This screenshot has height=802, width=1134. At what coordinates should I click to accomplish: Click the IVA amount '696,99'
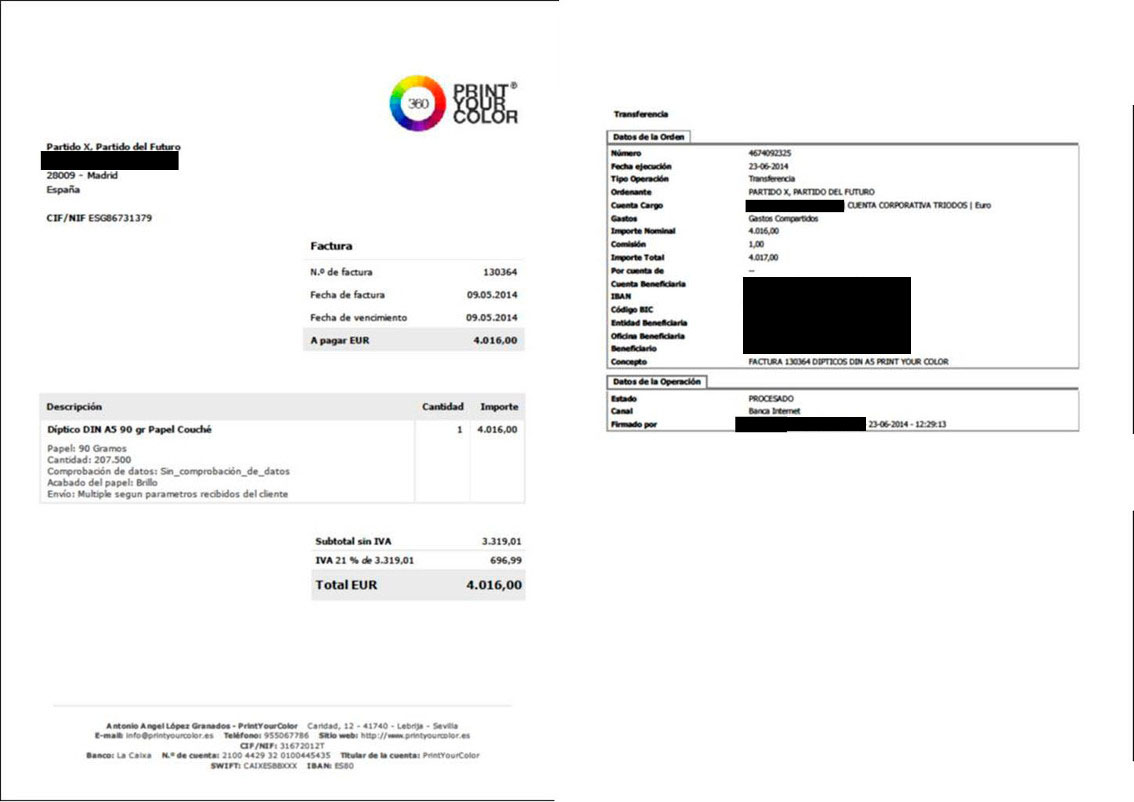click(x=506, y=560)
